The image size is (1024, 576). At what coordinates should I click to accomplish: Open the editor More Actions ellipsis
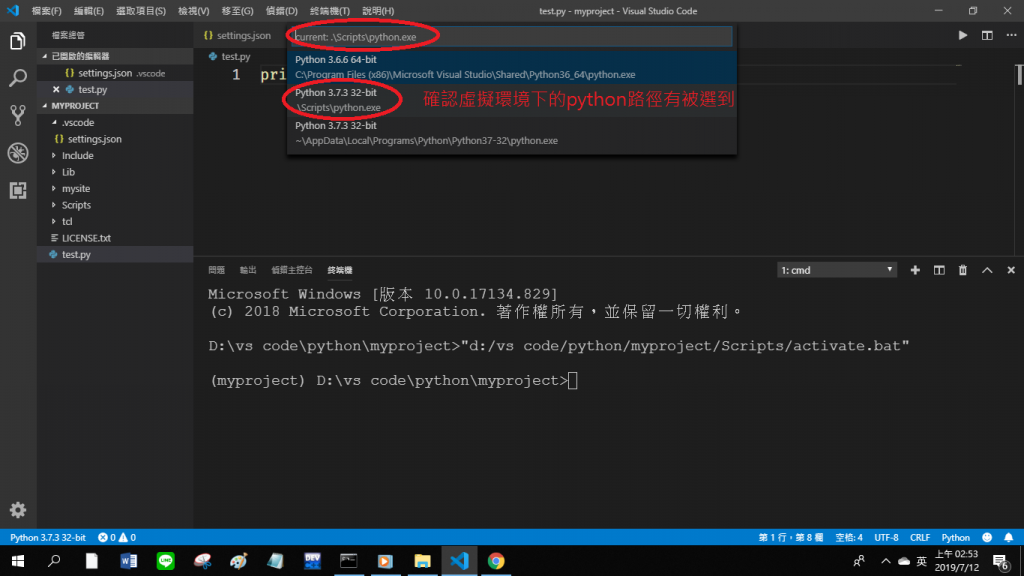click(x=1011, y=35)
